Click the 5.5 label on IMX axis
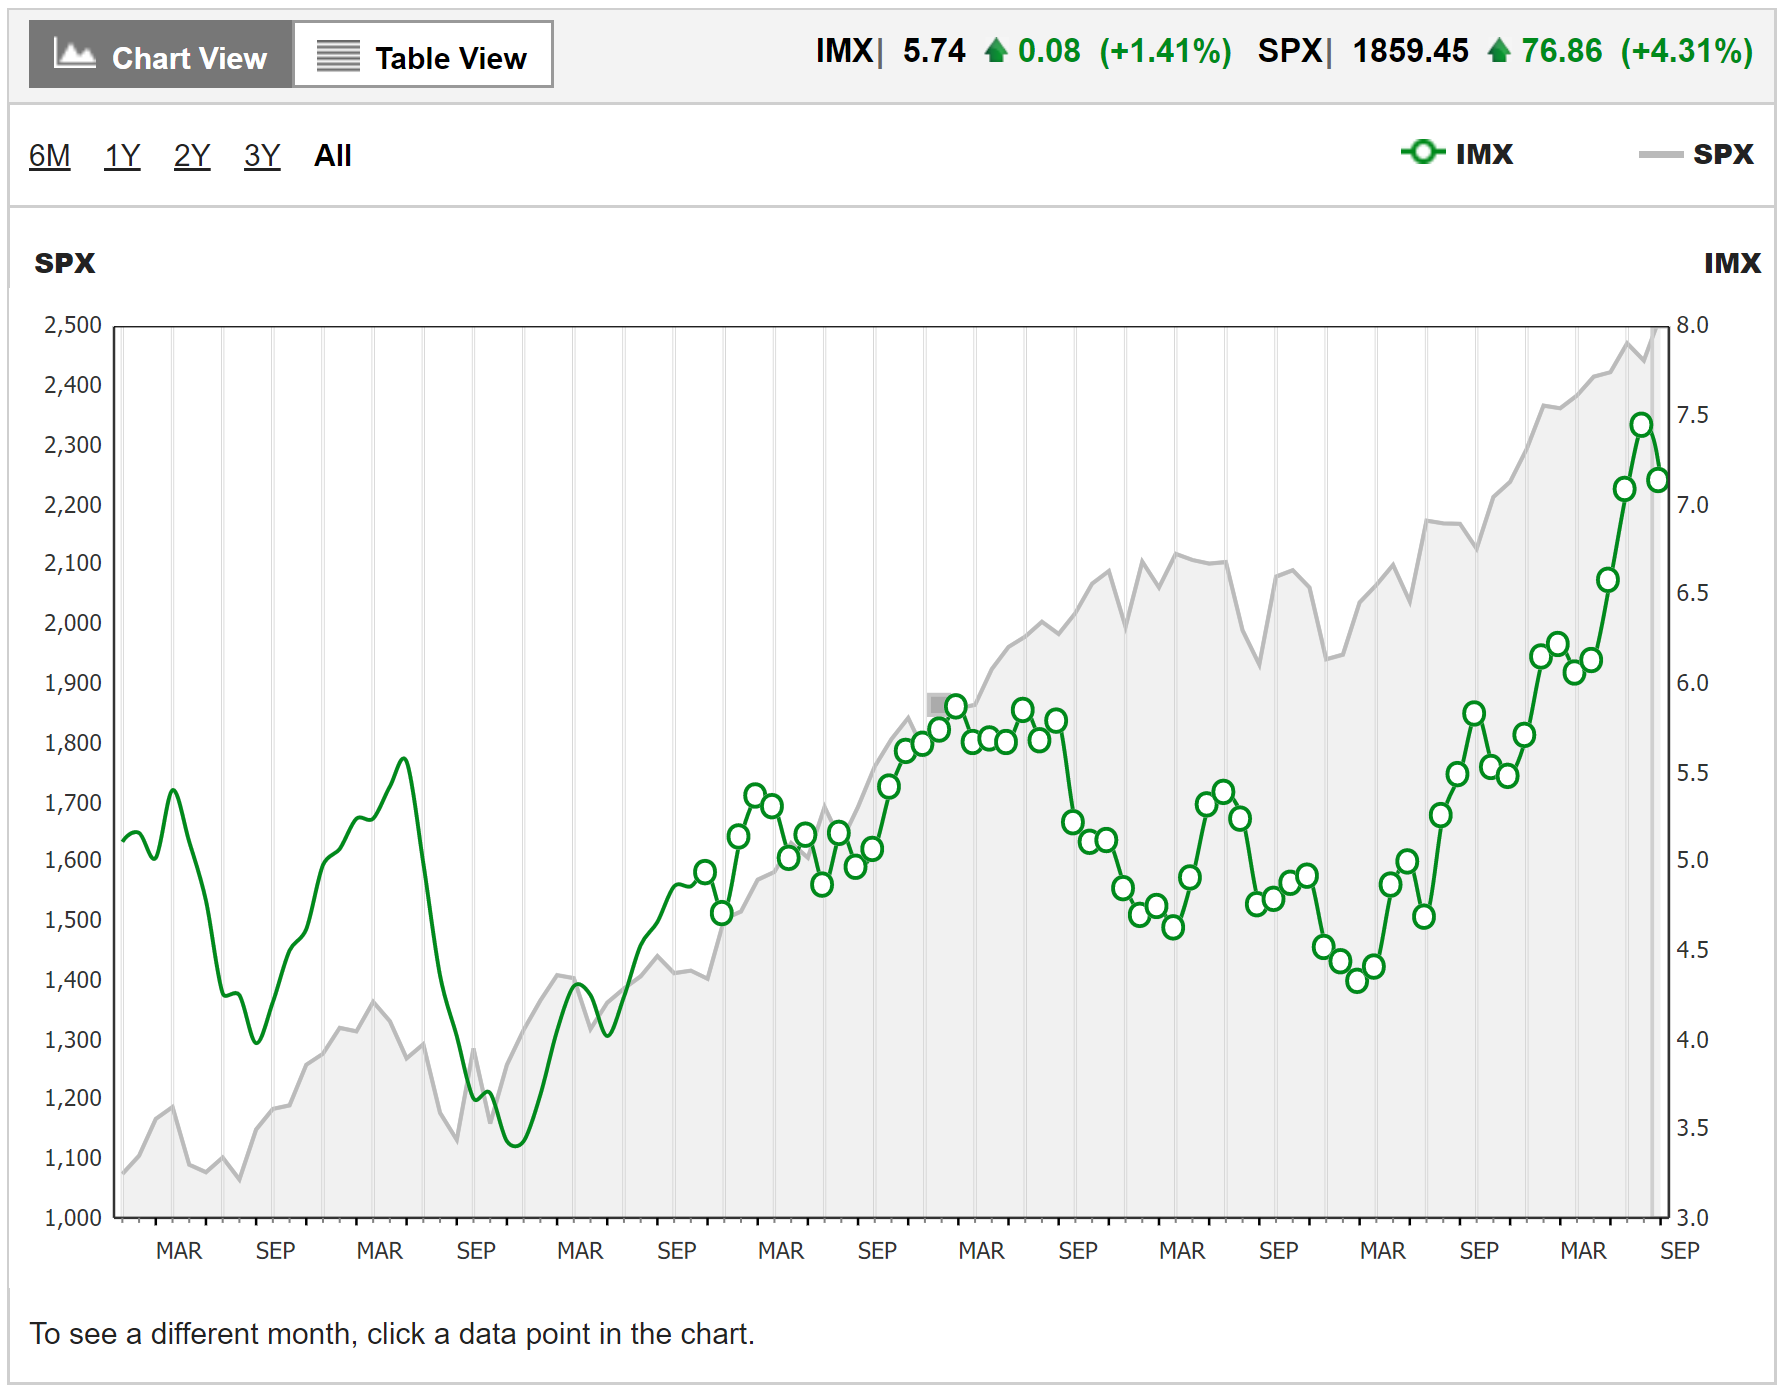The width and height of the screenshot is (1785, 1394). tap(1692, 773)
